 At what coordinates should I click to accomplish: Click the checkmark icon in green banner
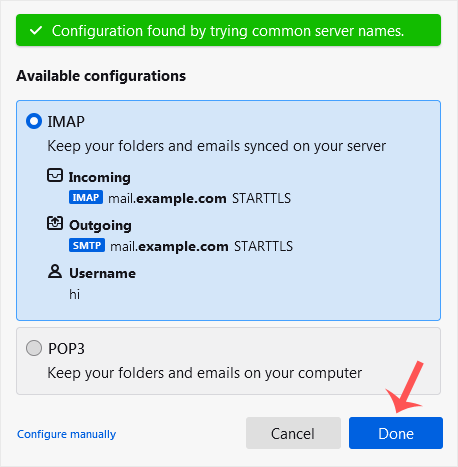point(36,31)
